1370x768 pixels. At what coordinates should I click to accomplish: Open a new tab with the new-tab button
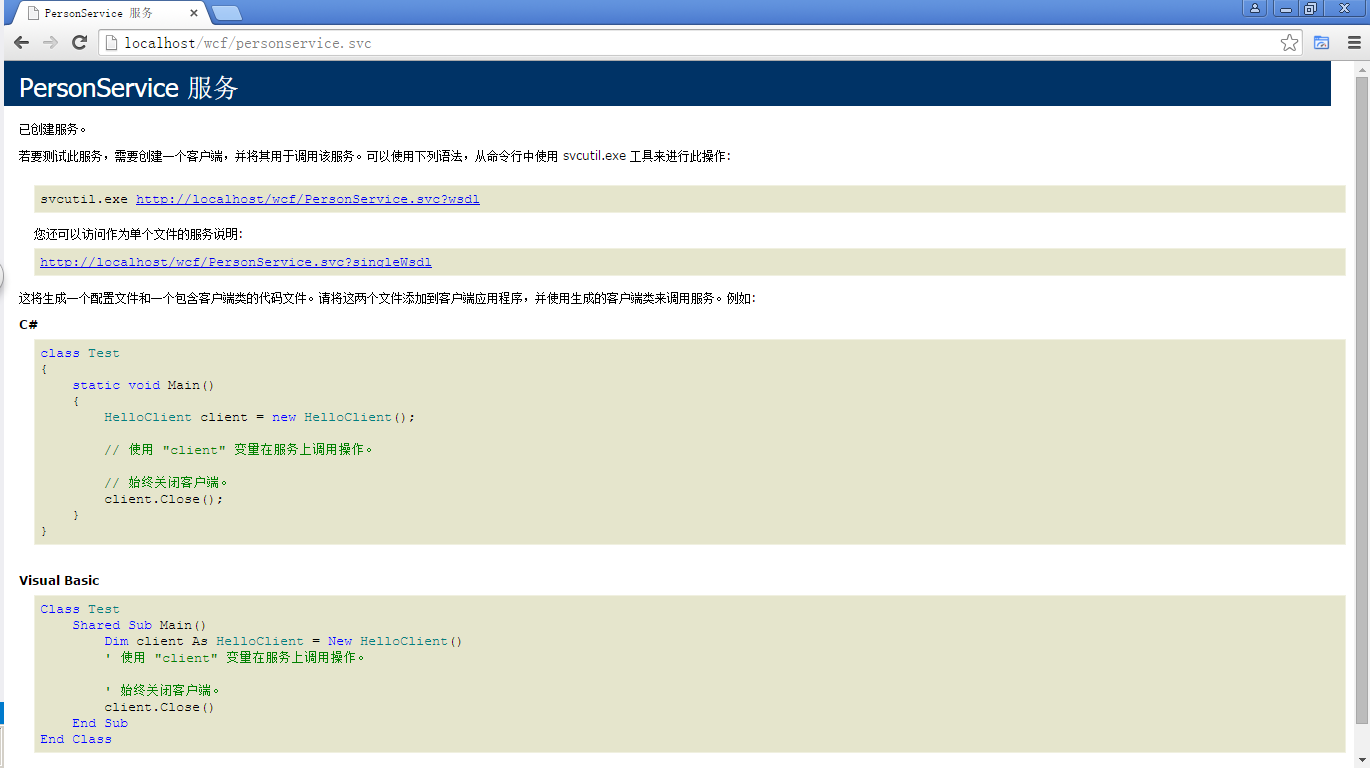(x=227, y=13)
